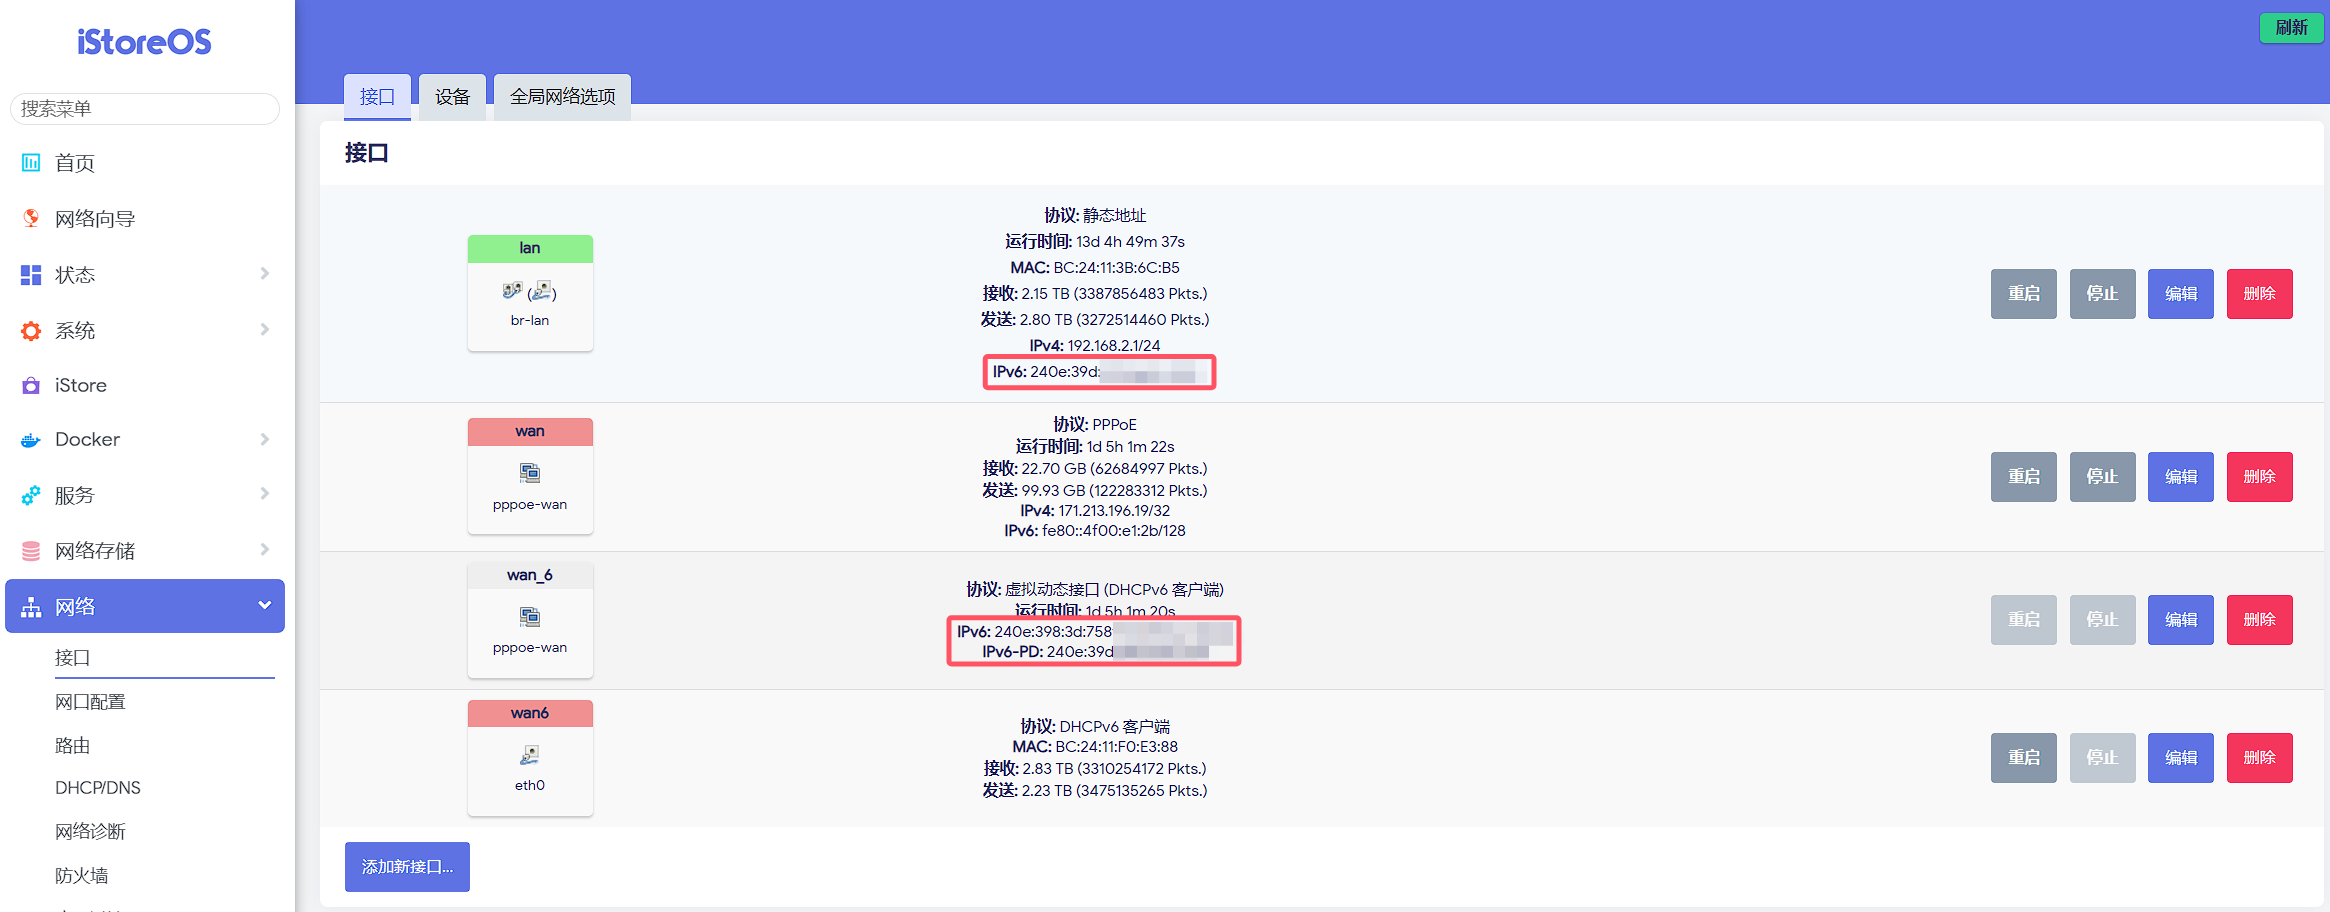The width and height of the screenshot is (2330, 912).
Task: Edit the wan6 interface
Action: tap(2181, 758)
